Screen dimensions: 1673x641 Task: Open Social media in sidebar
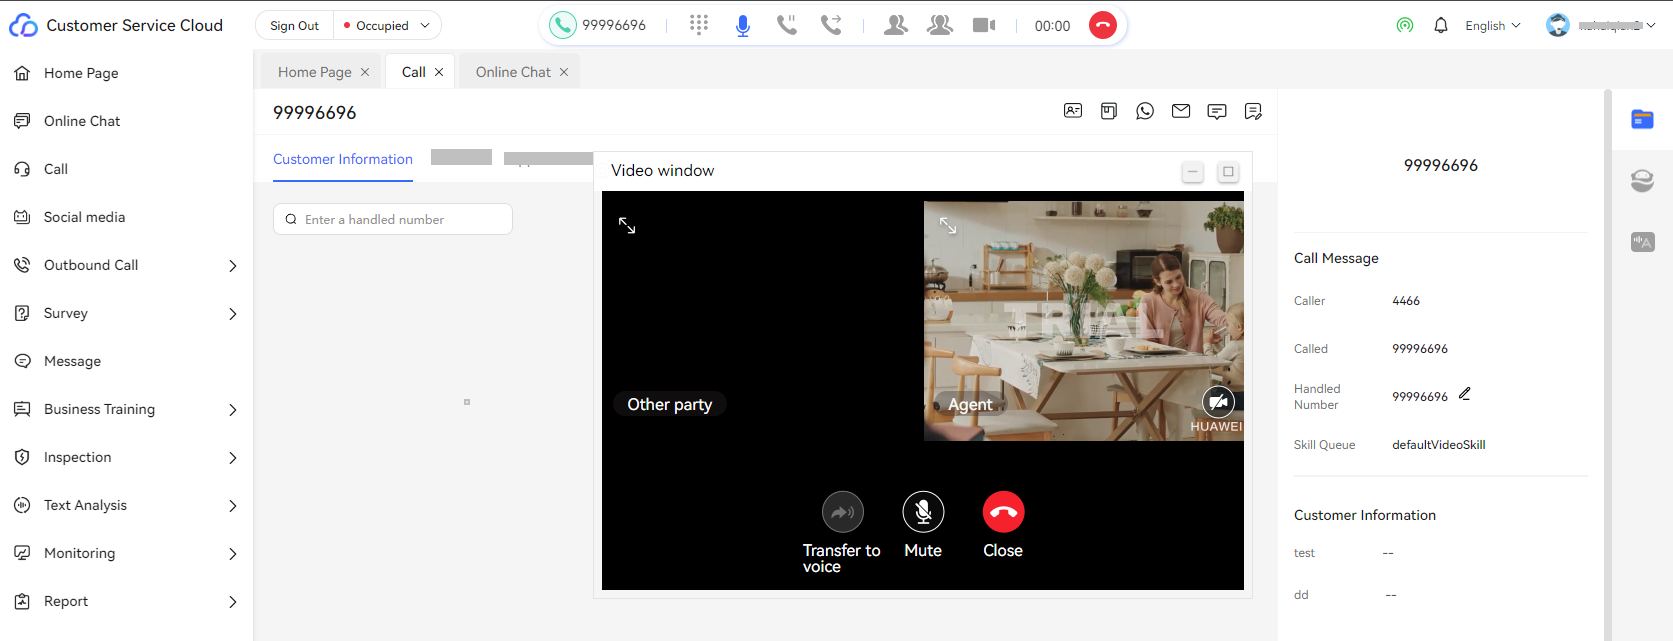click(x=84, y=217)
